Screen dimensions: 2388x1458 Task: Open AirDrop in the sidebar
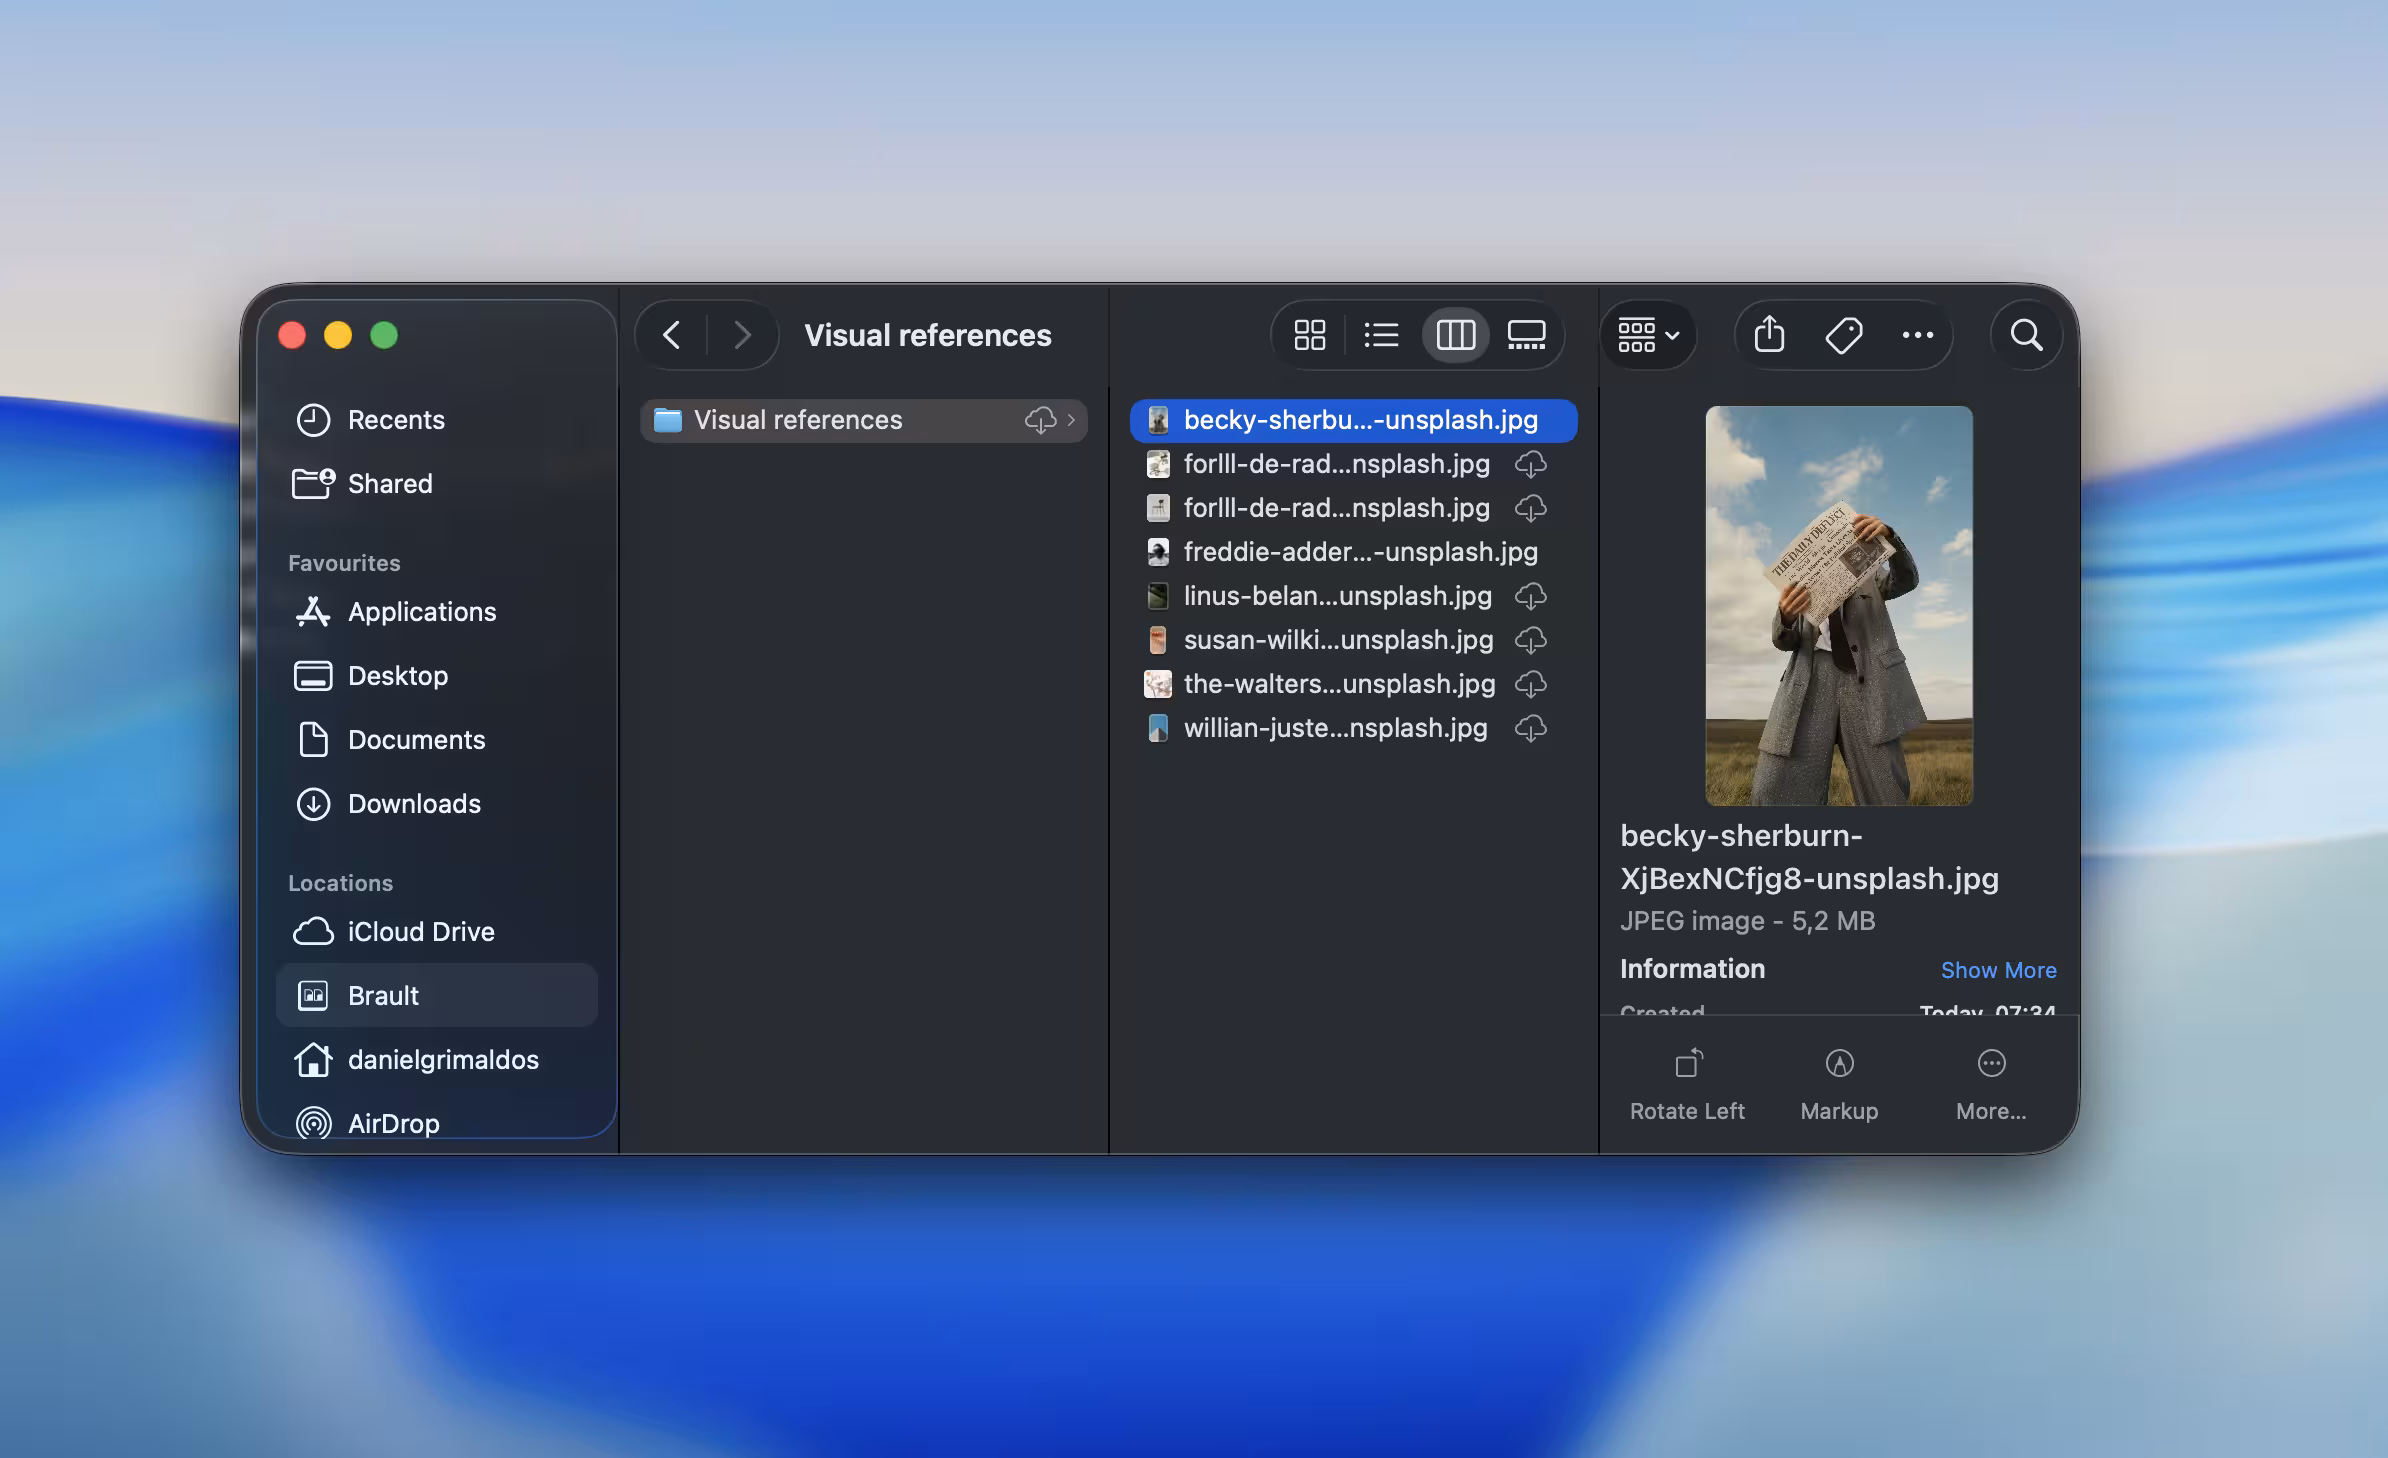pos(437,1122)
